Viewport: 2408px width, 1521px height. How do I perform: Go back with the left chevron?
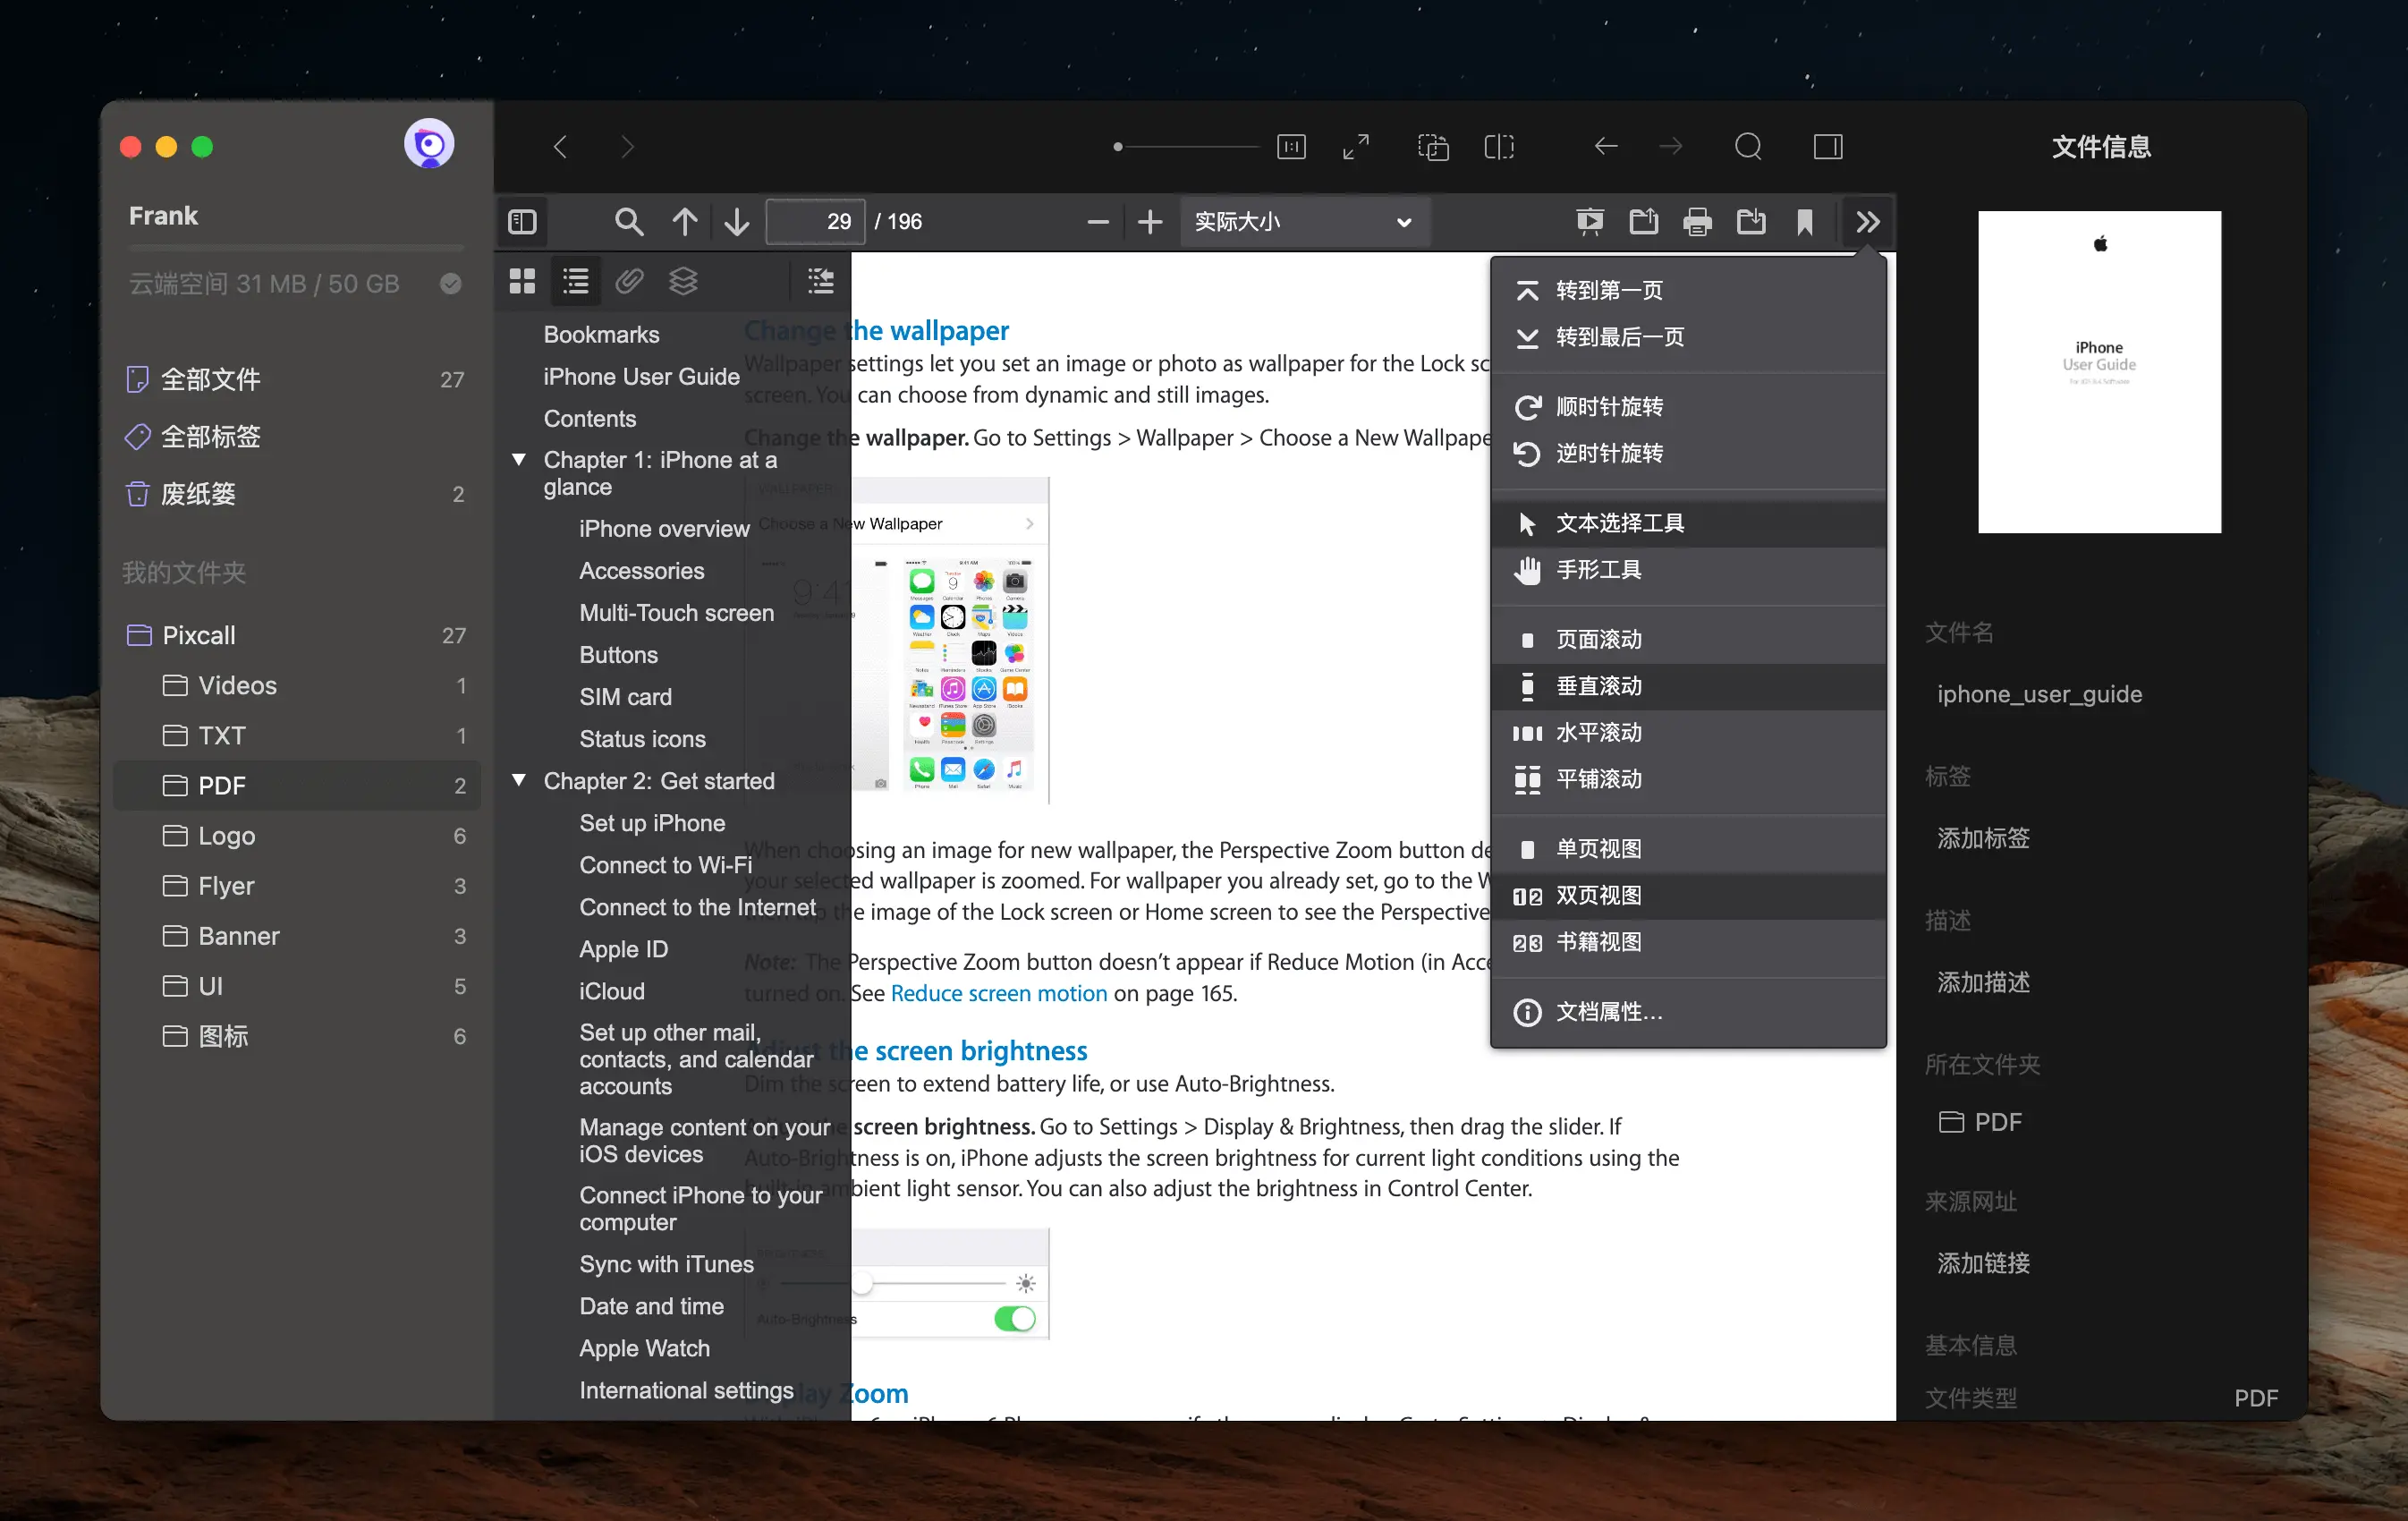pos(560,147)
